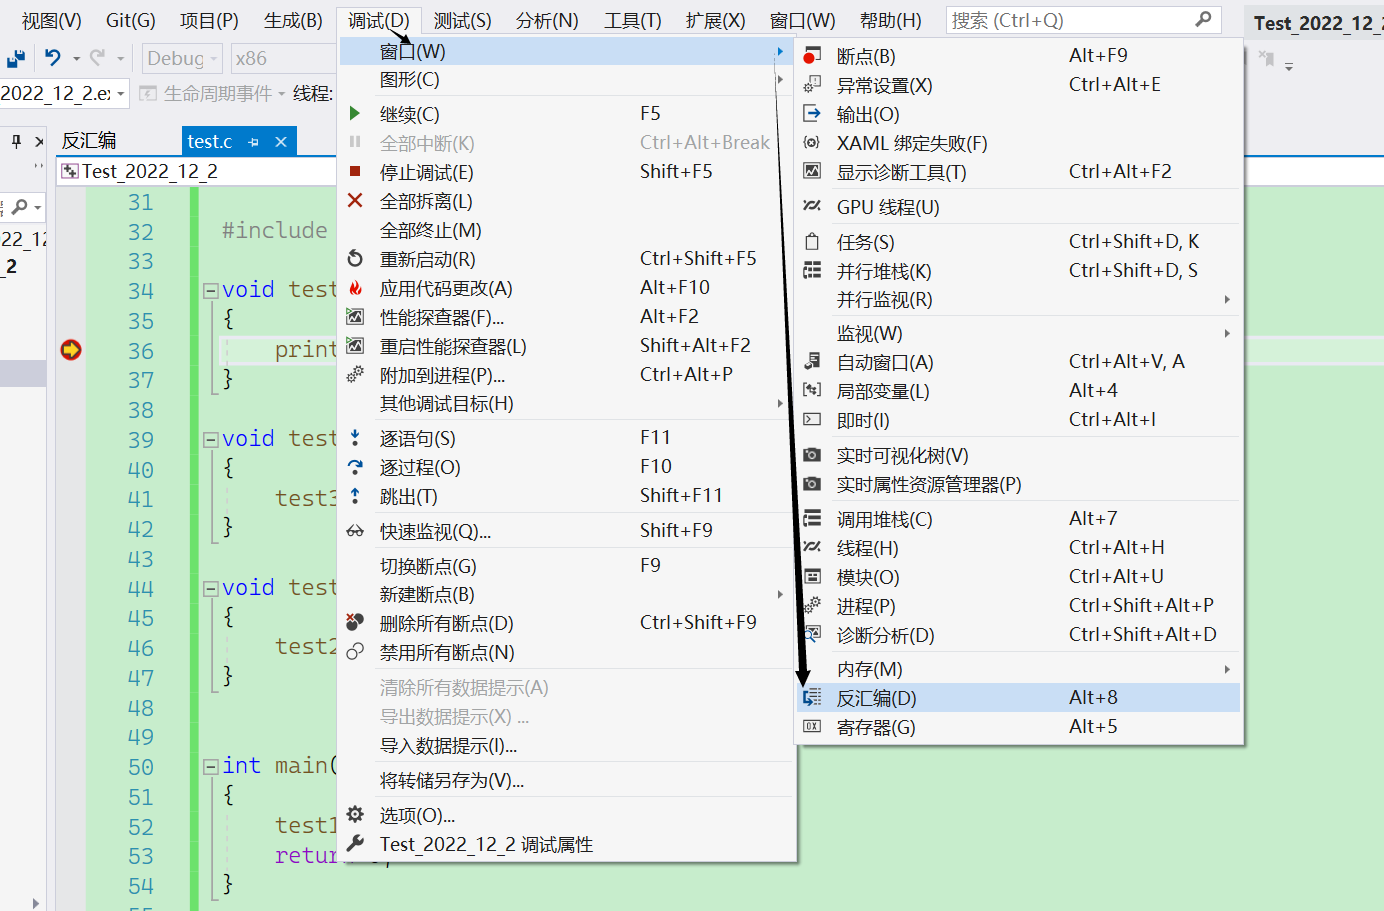Expand the New Breakpoint (新建断点) submenu
The width and height of the screenshot is (1384, 911).
click(x=565, y=594)
